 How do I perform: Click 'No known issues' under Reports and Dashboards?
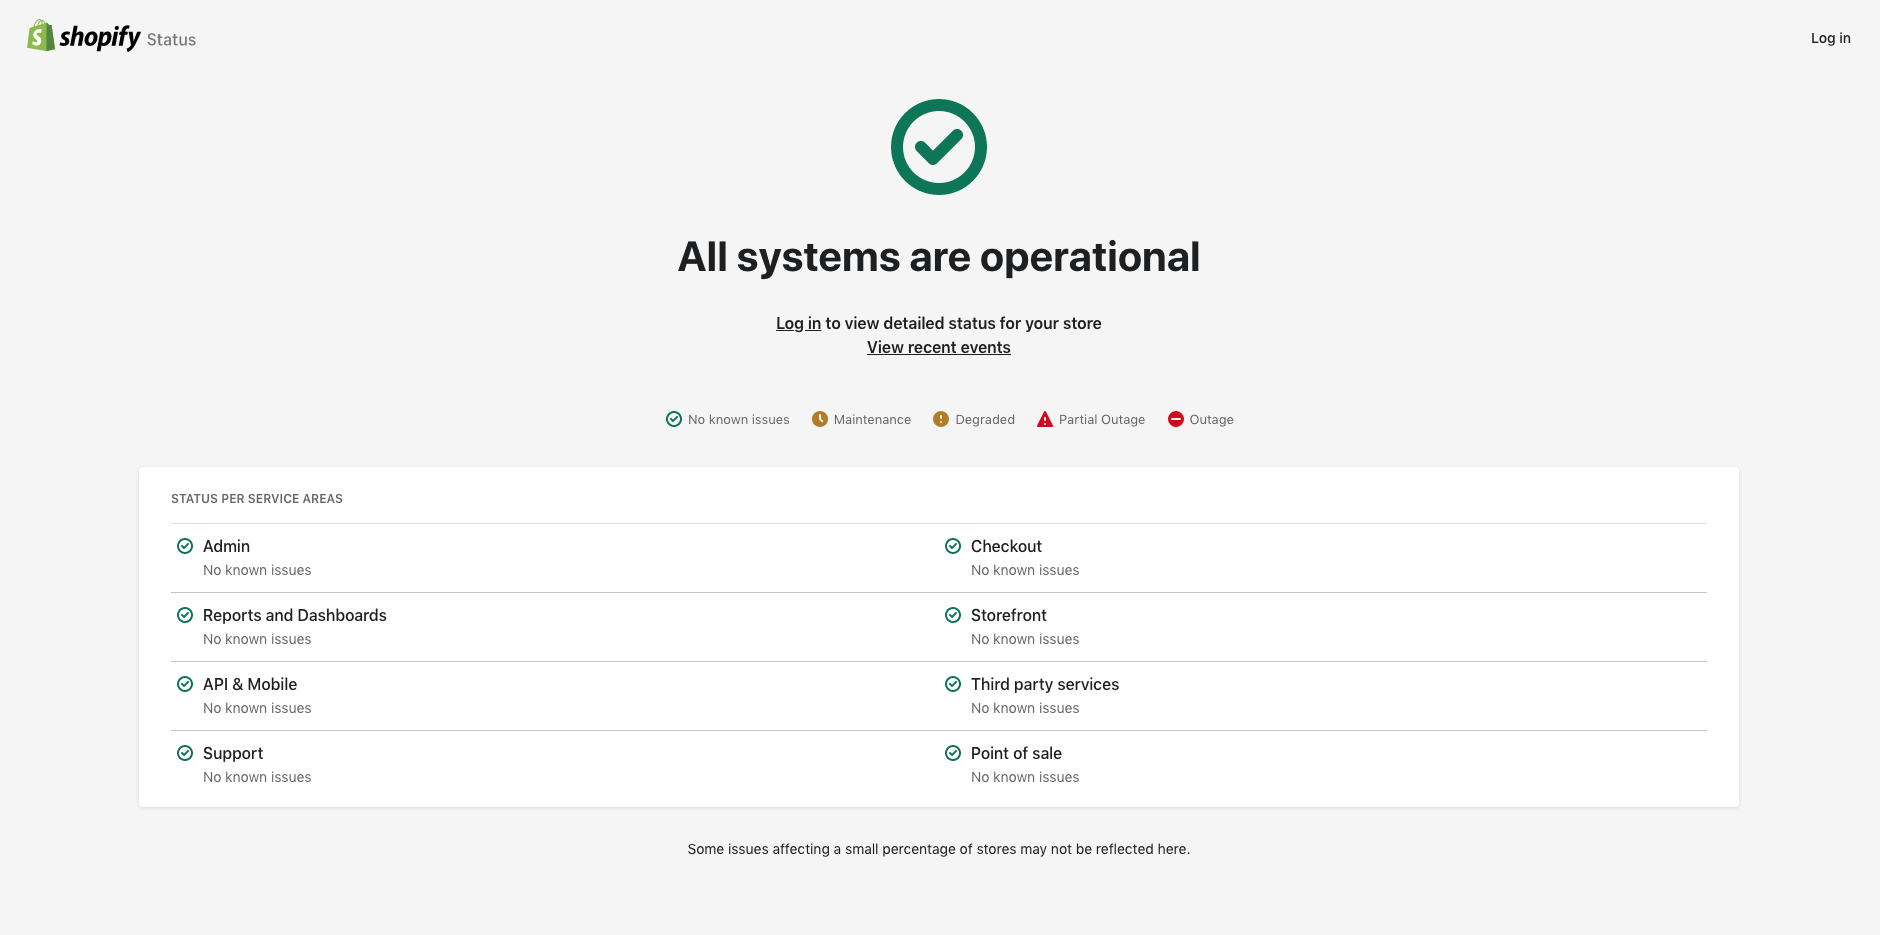click(257, 639)
